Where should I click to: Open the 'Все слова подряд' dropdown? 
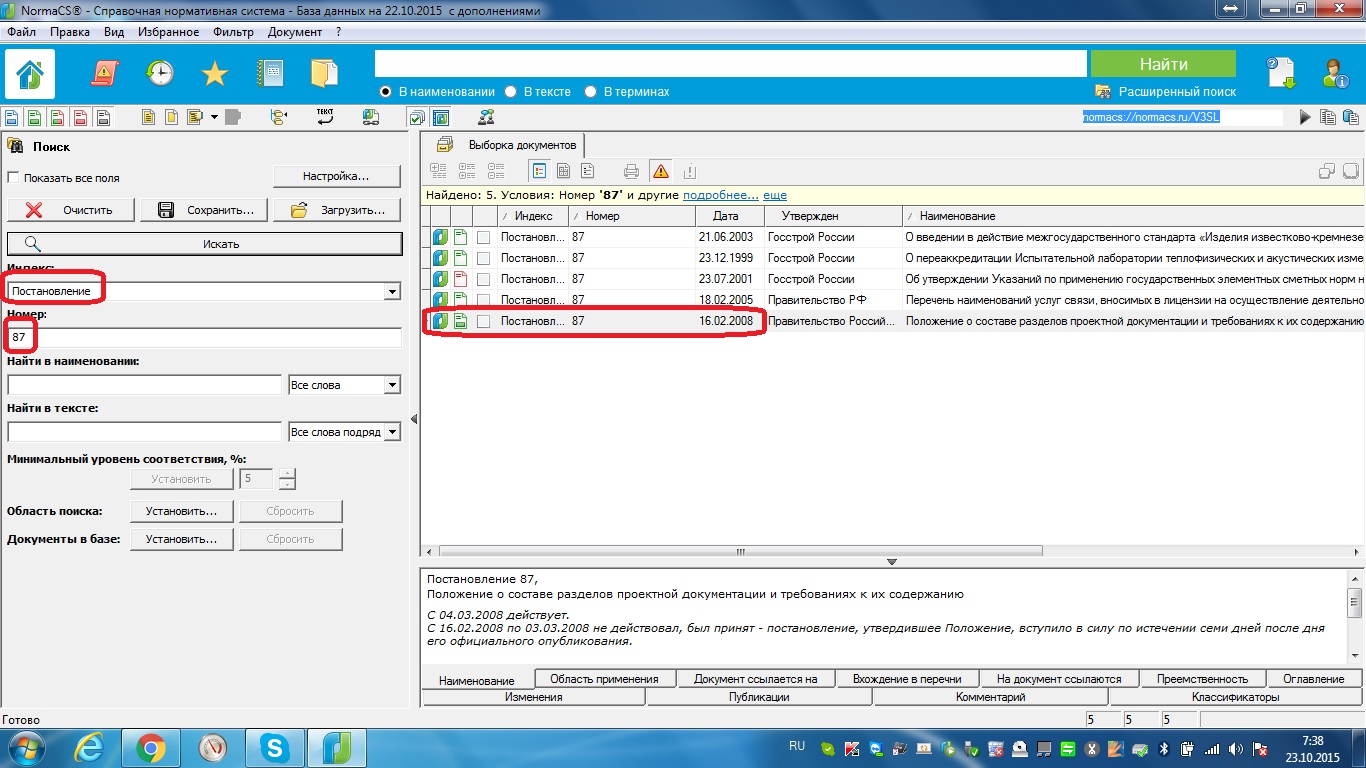tap(392, 432)
